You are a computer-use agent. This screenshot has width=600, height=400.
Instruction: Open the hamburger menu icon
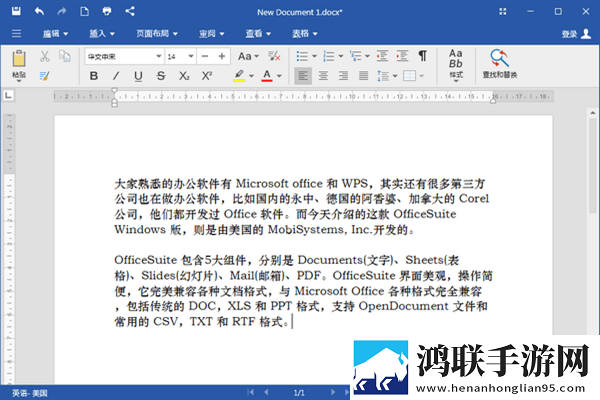coord(16,34)
